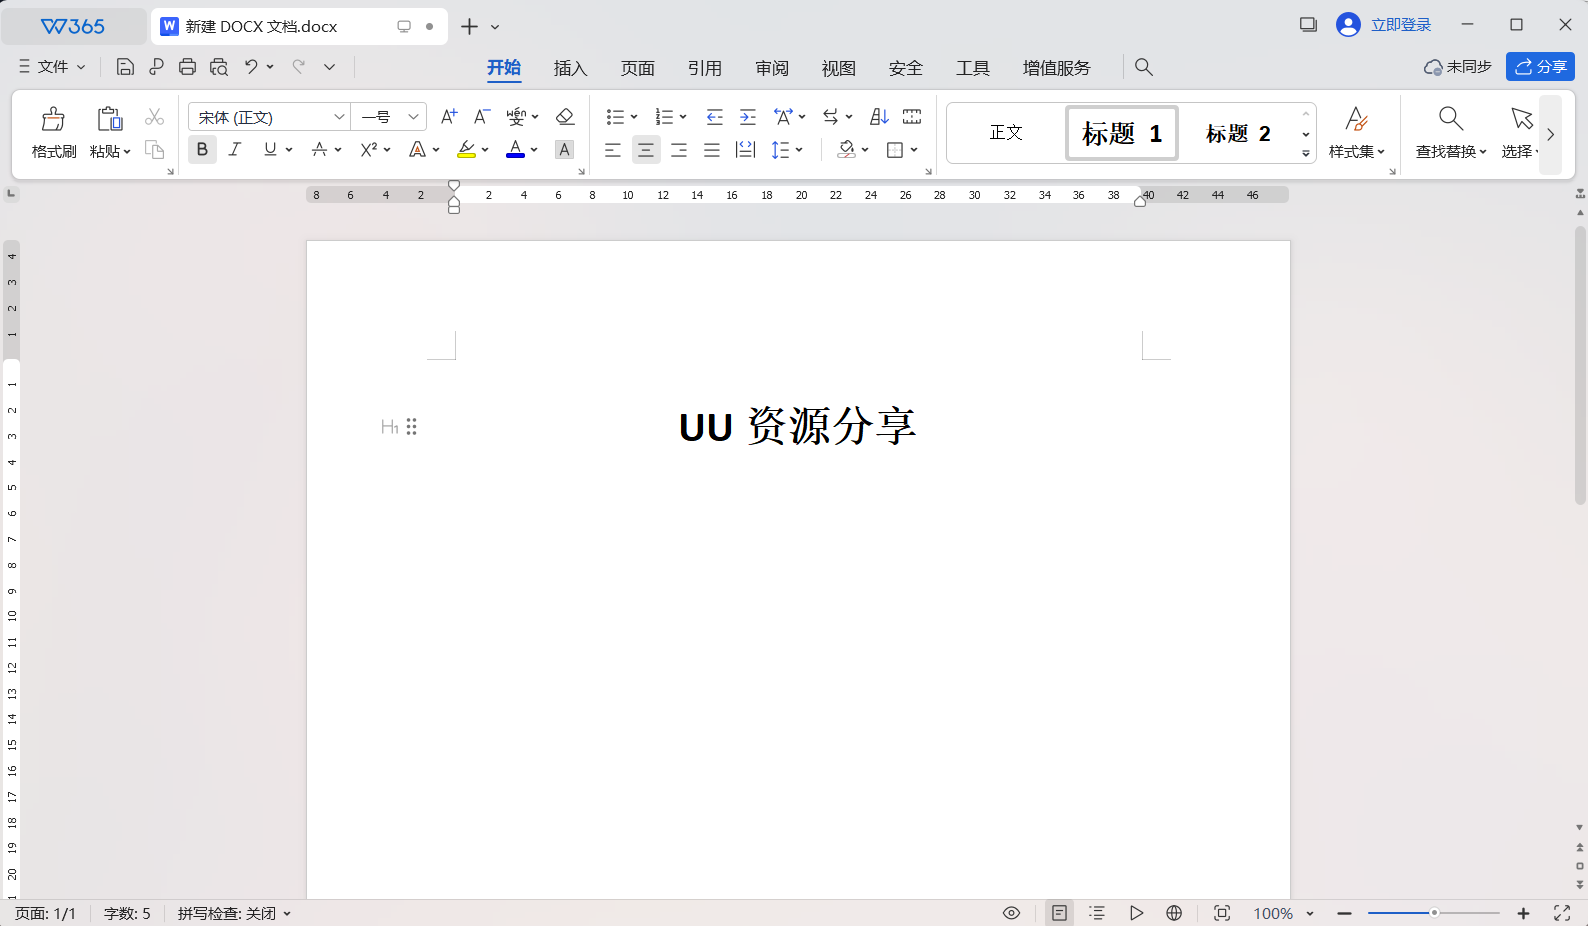Image resolution: width=1588 pixels, height=926 pixels.
Task: Switch to the 审阅 tab
Action: click(771, 68)
